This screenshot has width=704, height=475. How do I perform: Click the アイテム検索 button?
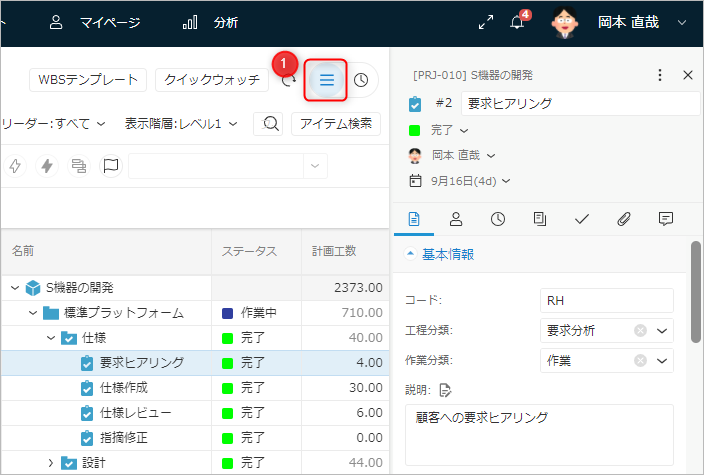coord(335,124)
